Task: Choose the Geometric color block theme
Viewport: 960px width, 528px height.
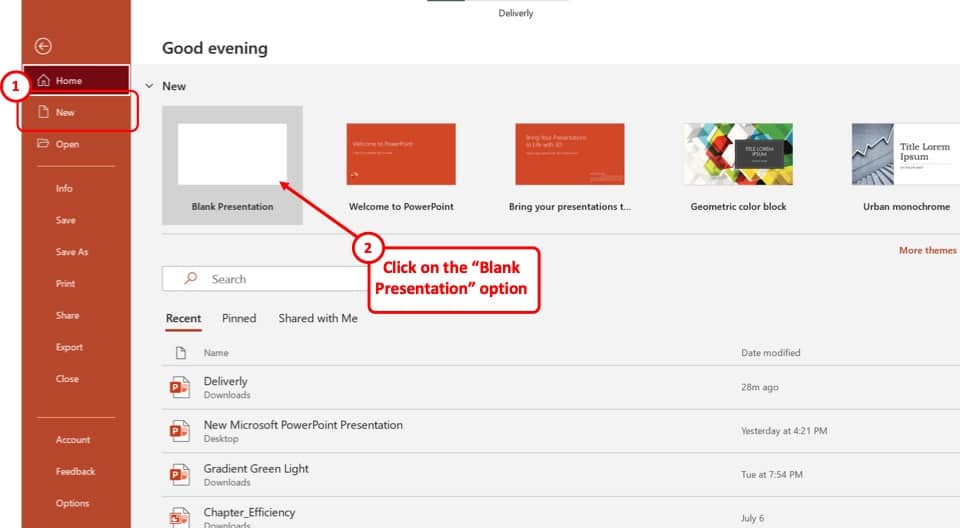Action: point(738,154)
